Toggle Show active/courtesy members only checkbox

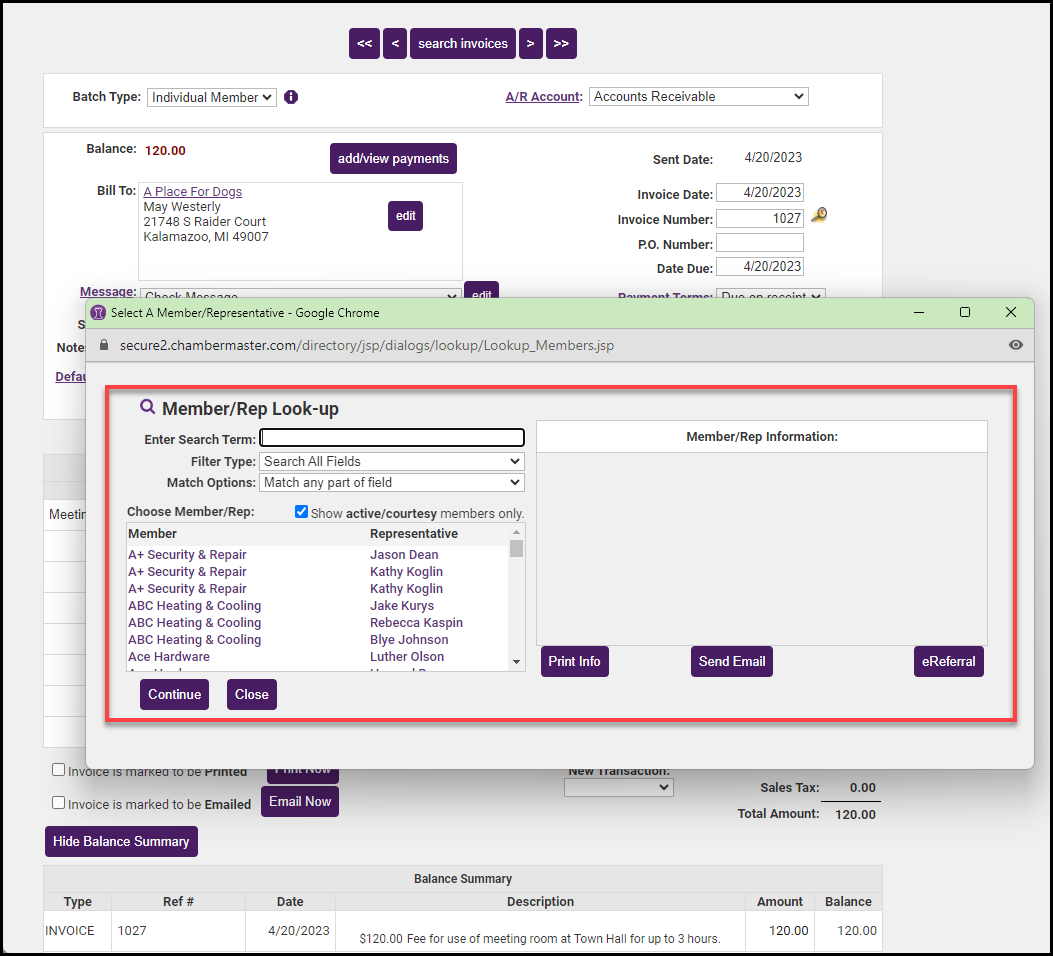[302, 512]
